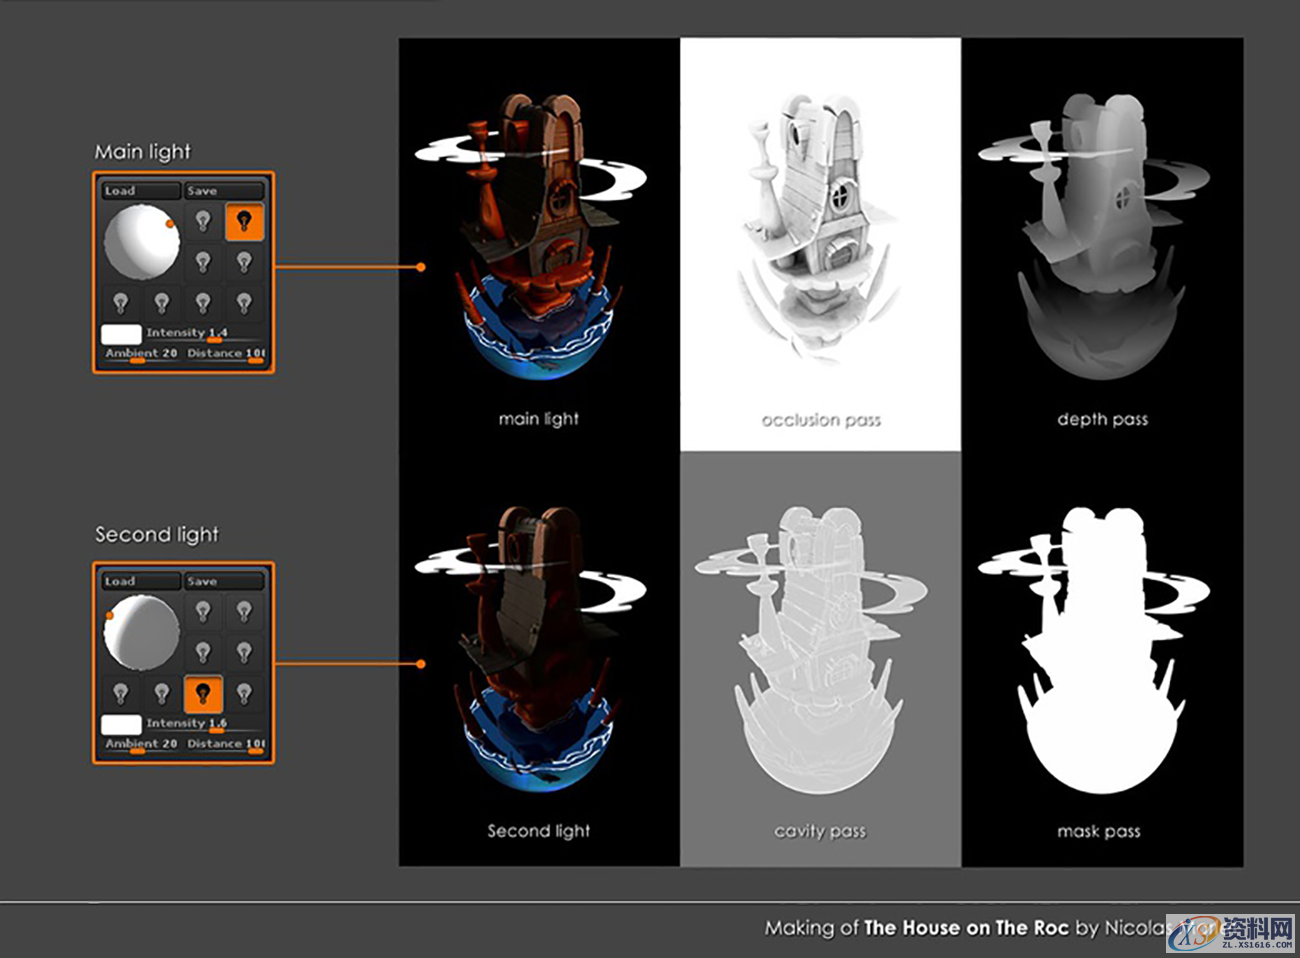Click the orange light position dot on Main light sphere
This screenshot has height=958, width=1300.
click(x=169, y=223)
